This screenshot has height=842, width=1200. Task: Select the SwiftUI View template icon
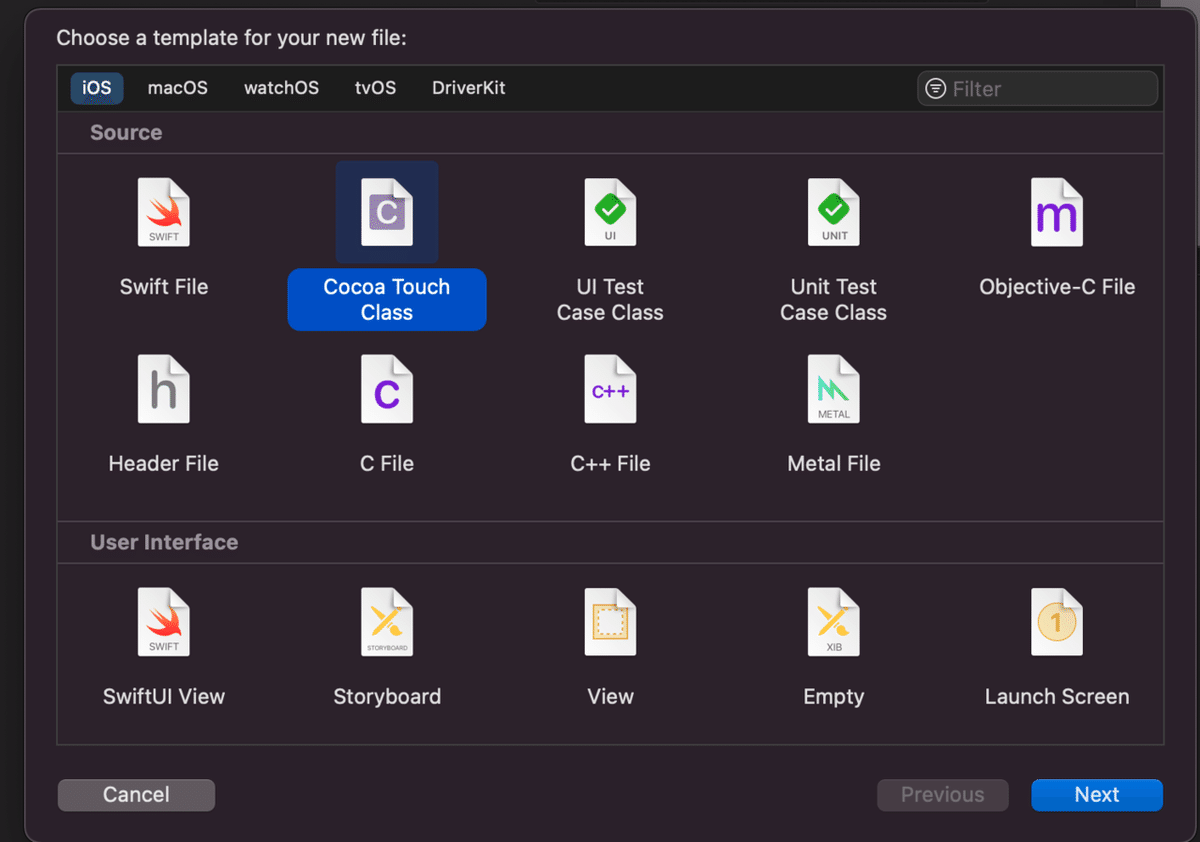pyautogui.click(x=164, y=622)
